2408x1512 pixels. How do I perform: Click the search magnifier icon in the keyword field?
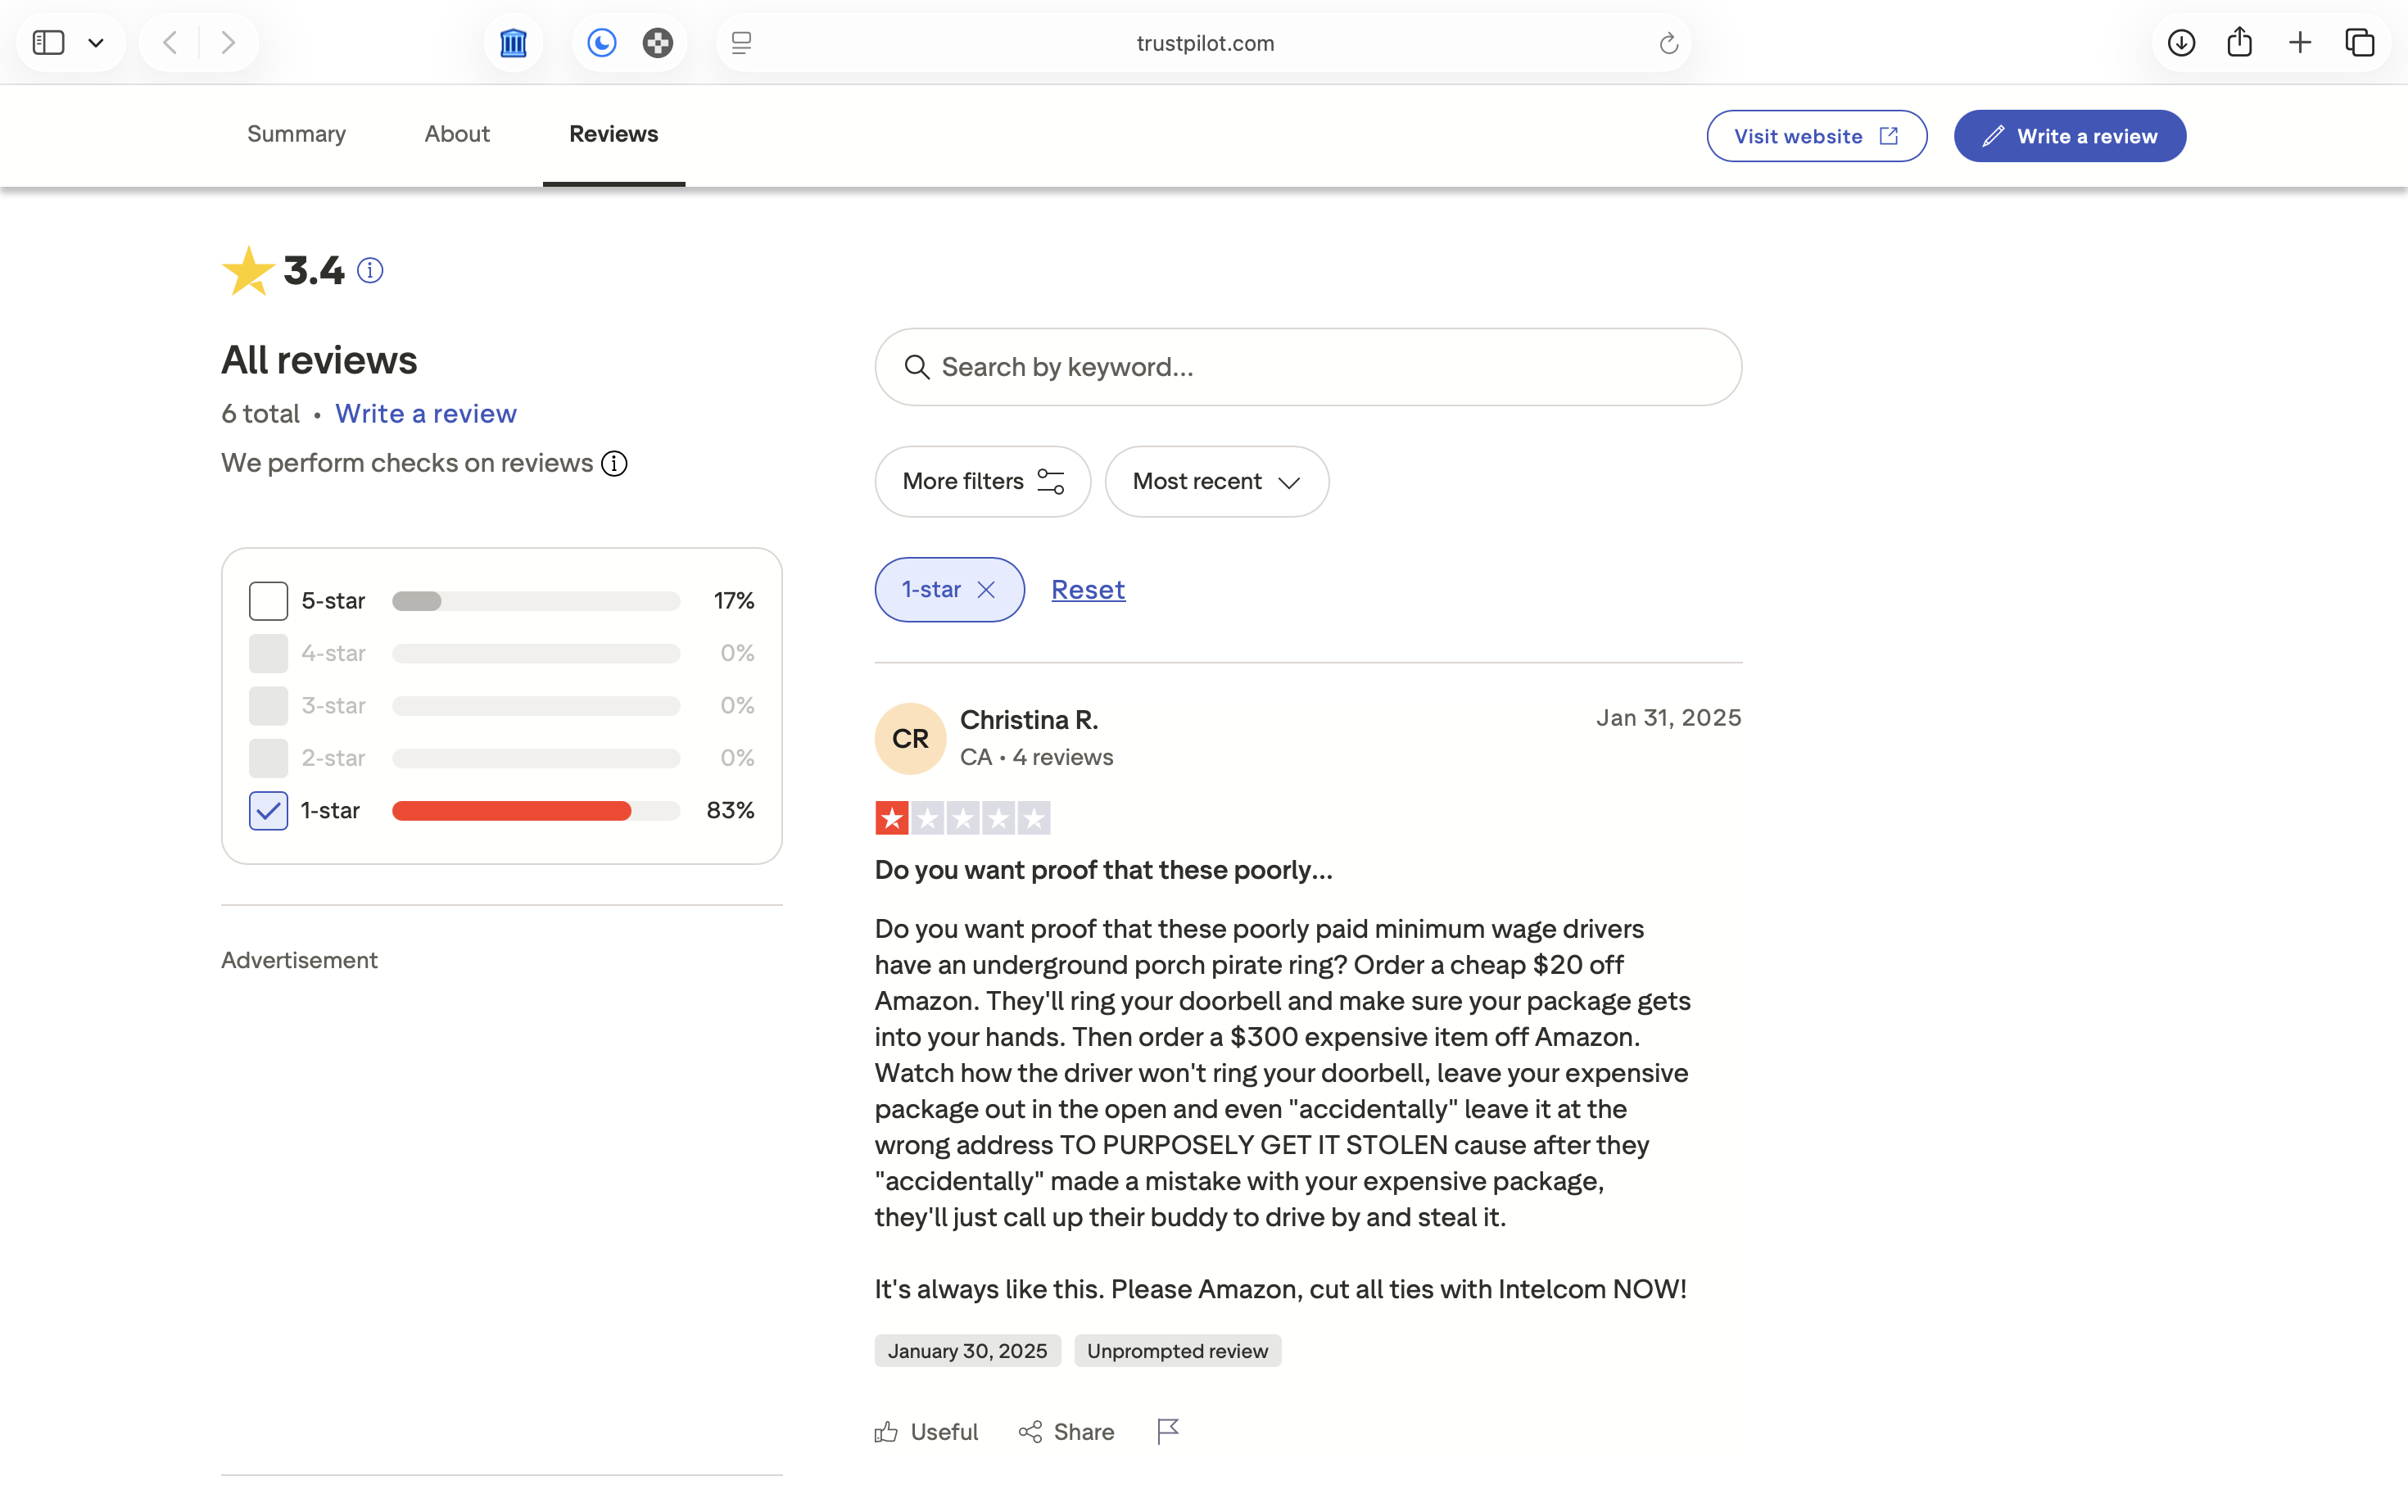pos(917,367)
